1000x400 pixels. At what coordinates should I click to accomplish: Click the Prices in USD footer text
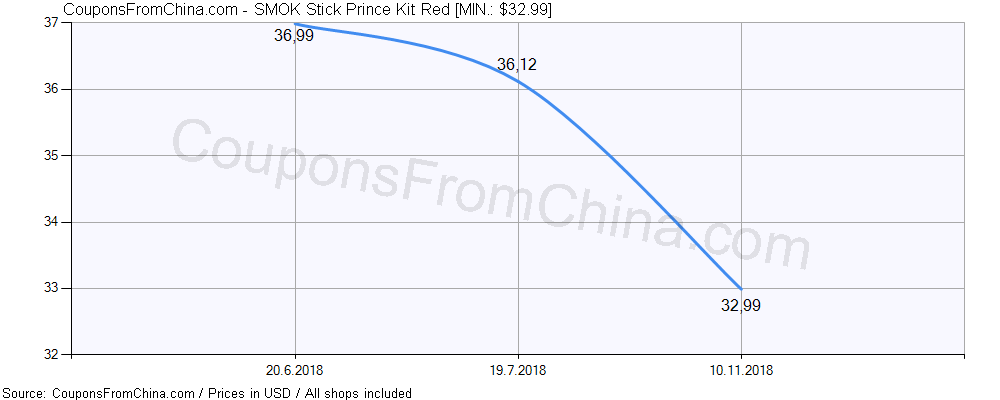pyautogui.click(x=251, y=393)
